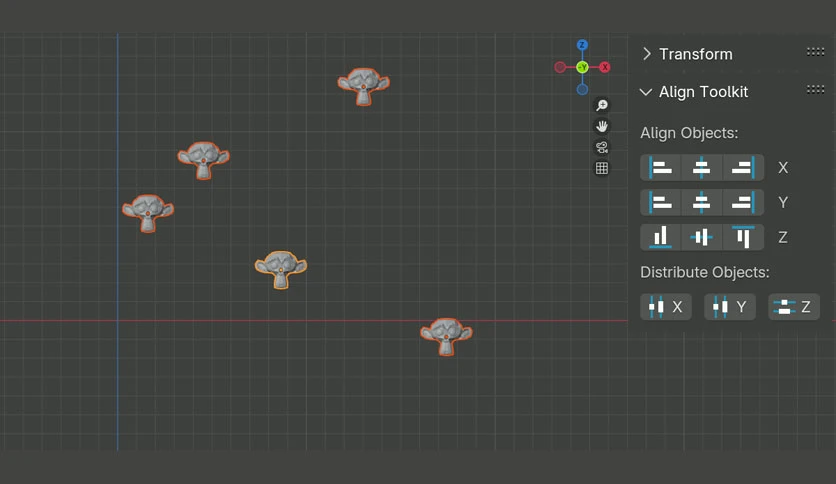Distribute objects along Z axis
The image size is (836, 484).
(x=794, y=307)
